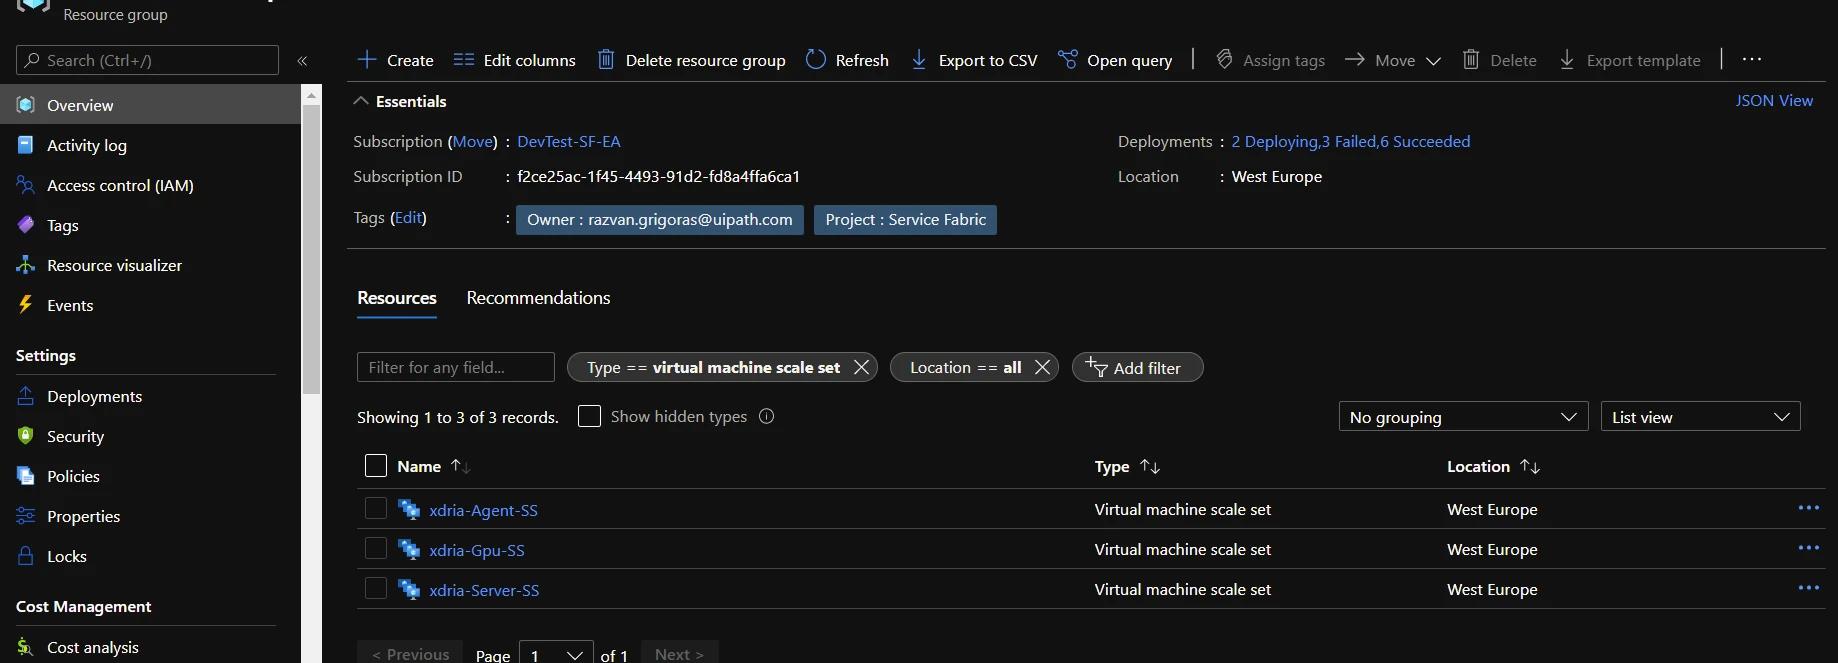Expand the Move dropdown in the toolbar
Viewport: 1838px width, 663px height.
(x=1433, y=61)
